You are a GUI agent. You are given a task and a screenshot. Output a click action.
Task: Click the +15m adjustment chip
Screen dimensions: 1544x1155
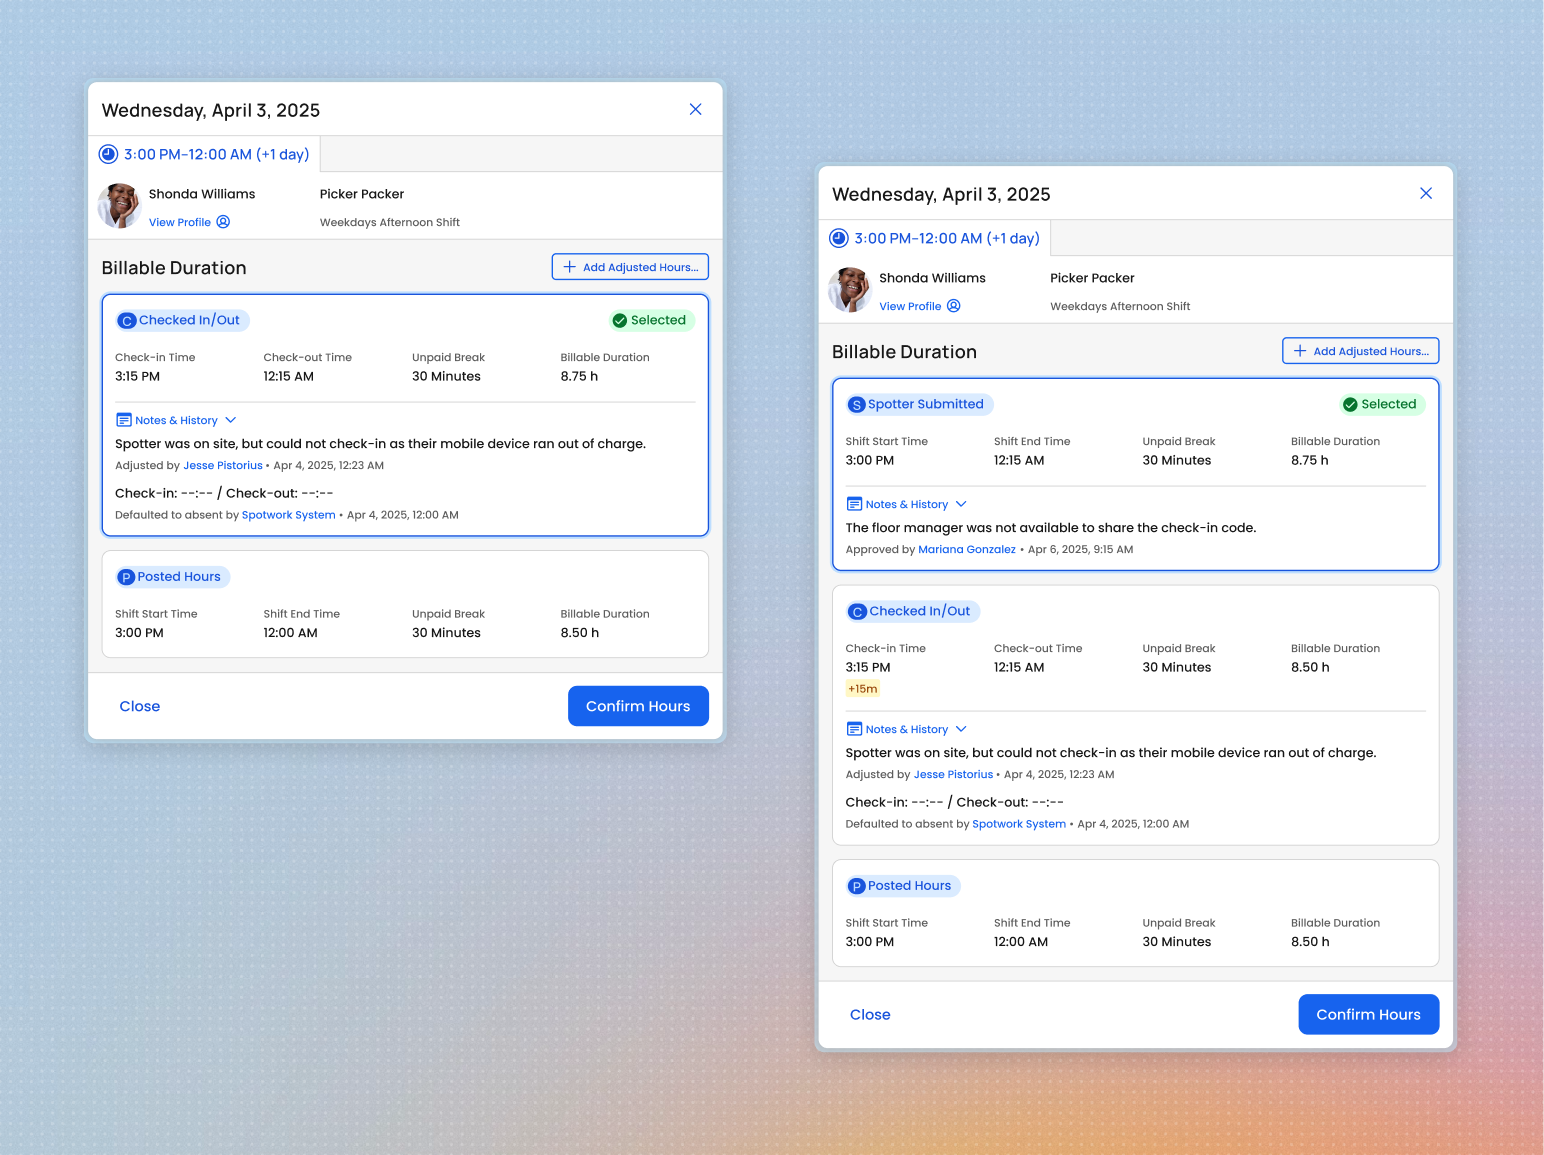862,688
